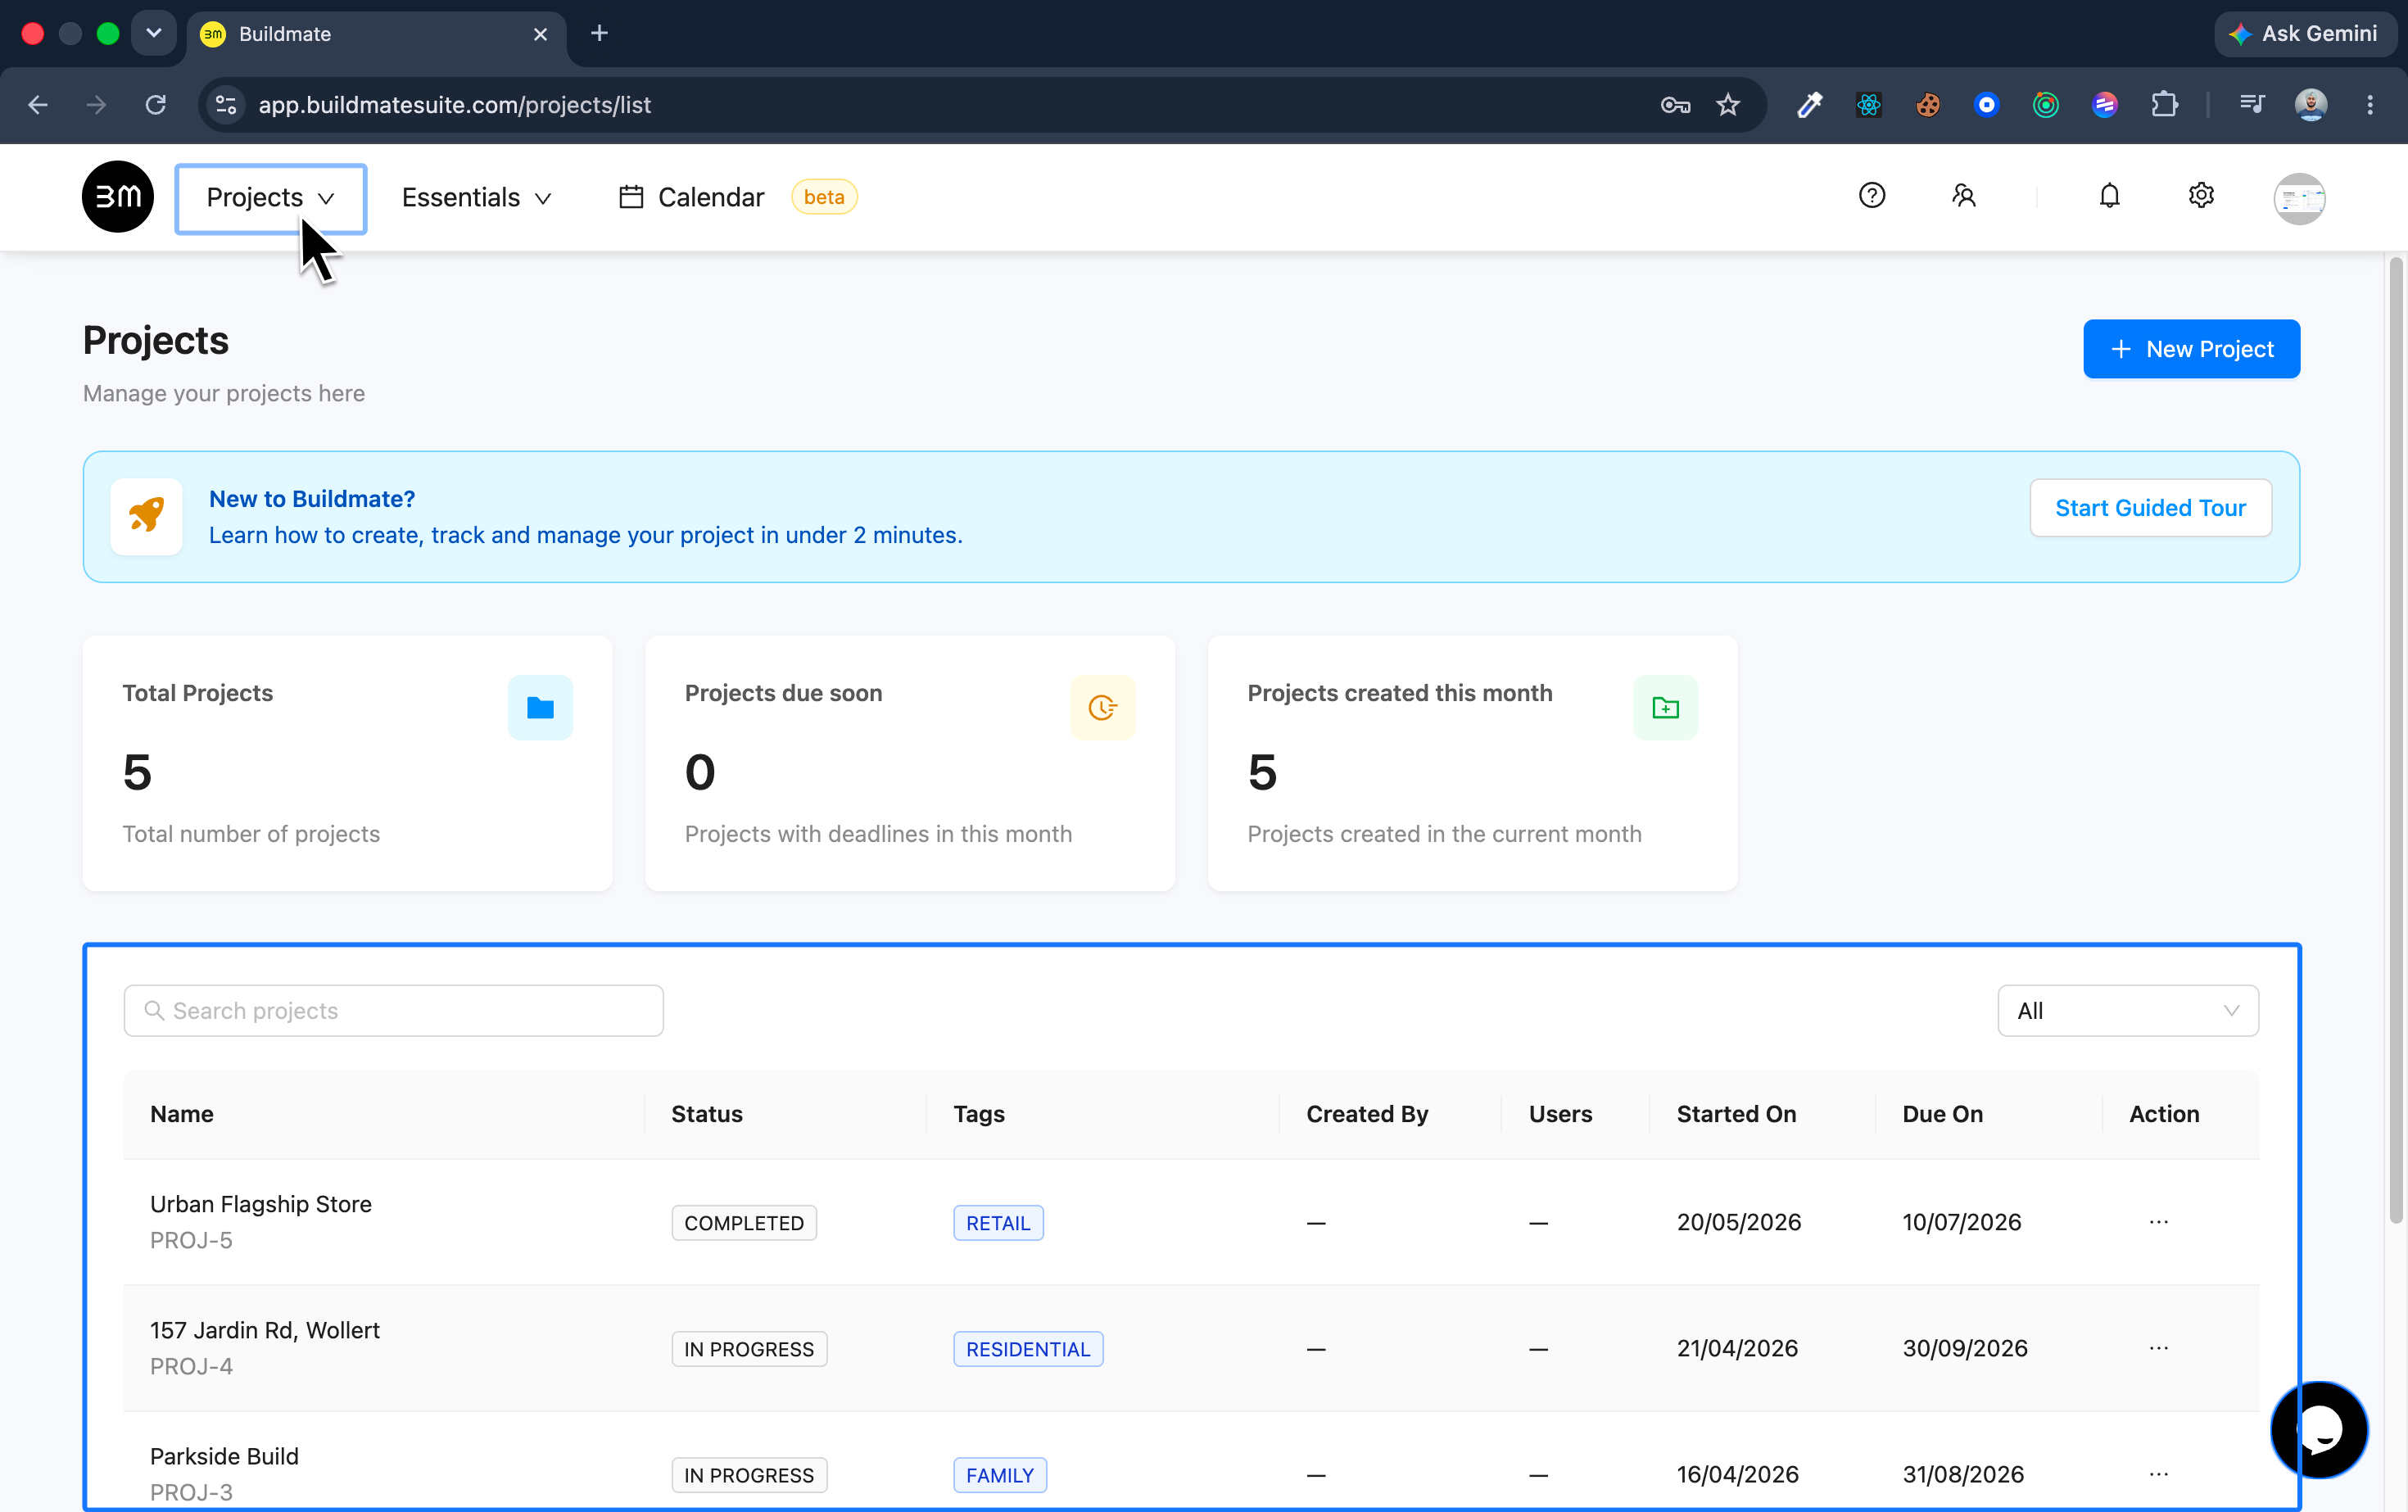Image resolution: width=2408 pixels, height=1512 pixels.
Task: Click the Buildmate BM logo
Action: (118, 197)
